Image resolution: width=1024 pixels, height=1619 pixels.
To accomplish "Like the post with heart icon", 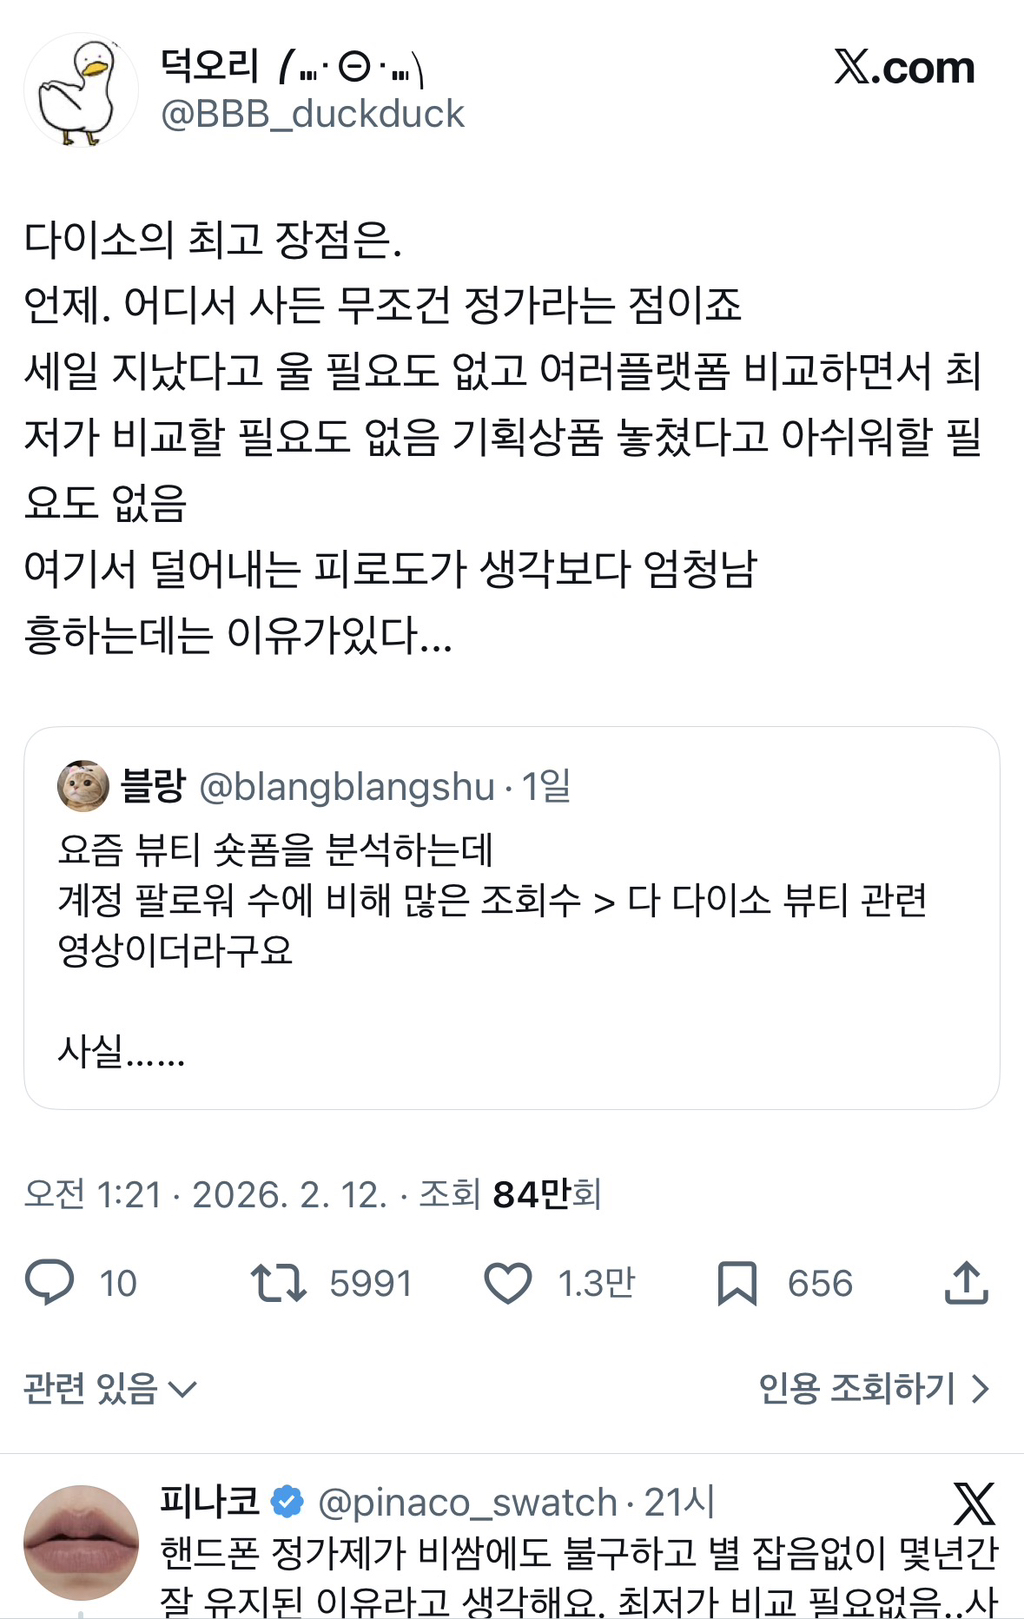I will [508, 1283].
